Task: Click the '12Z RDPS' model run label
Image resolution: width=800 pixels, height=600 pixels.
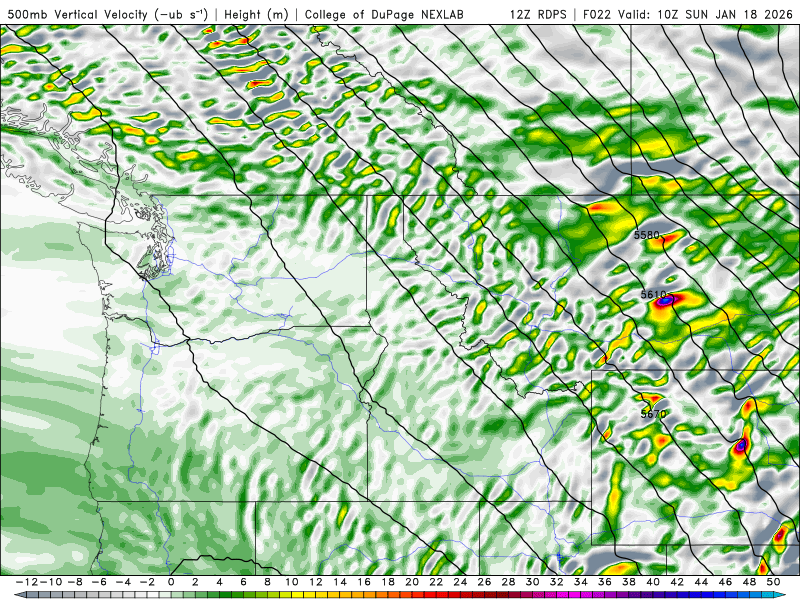Action: (x=538, y=14)
